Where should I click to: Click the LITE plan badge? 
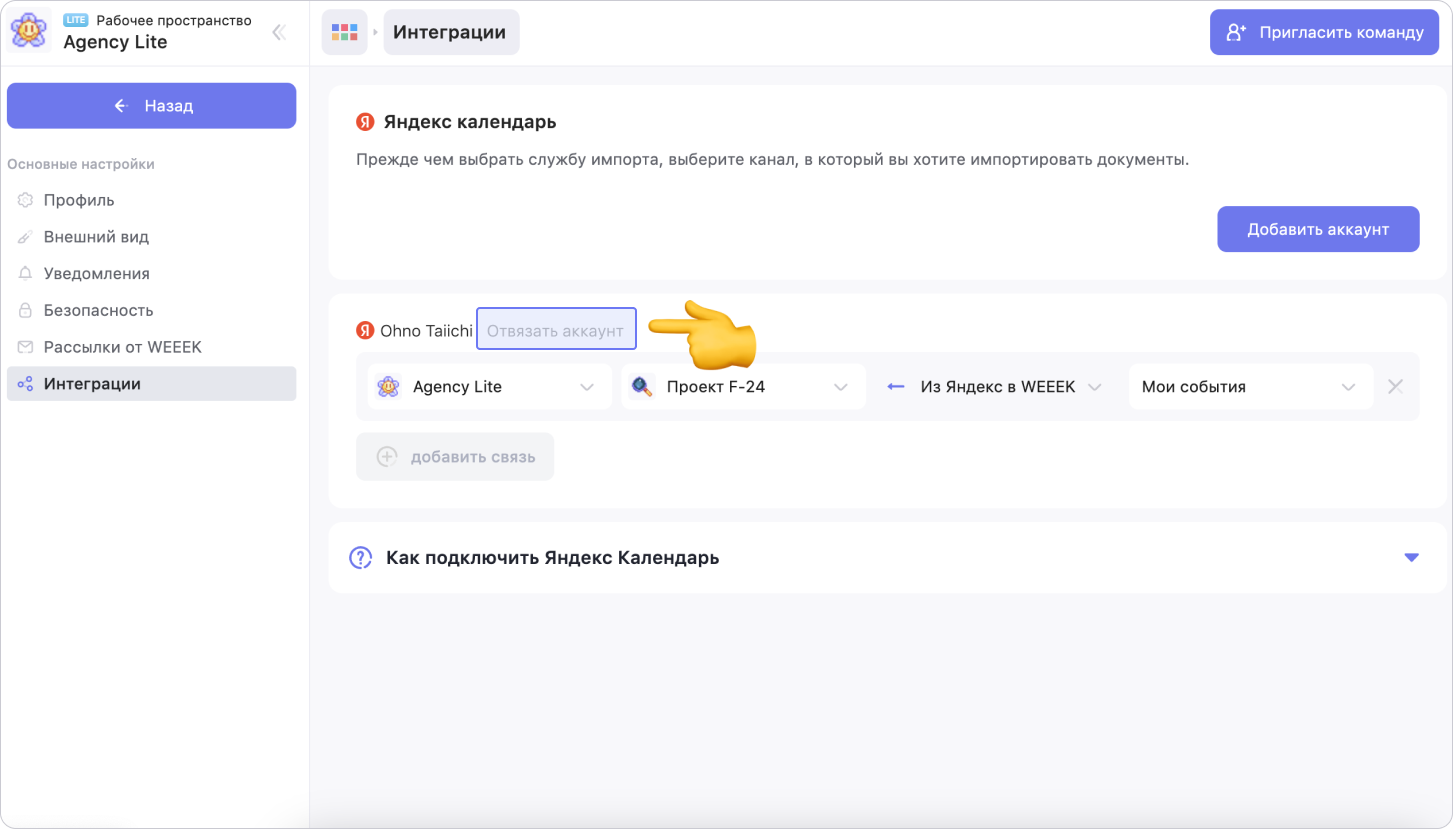[76, 20]
